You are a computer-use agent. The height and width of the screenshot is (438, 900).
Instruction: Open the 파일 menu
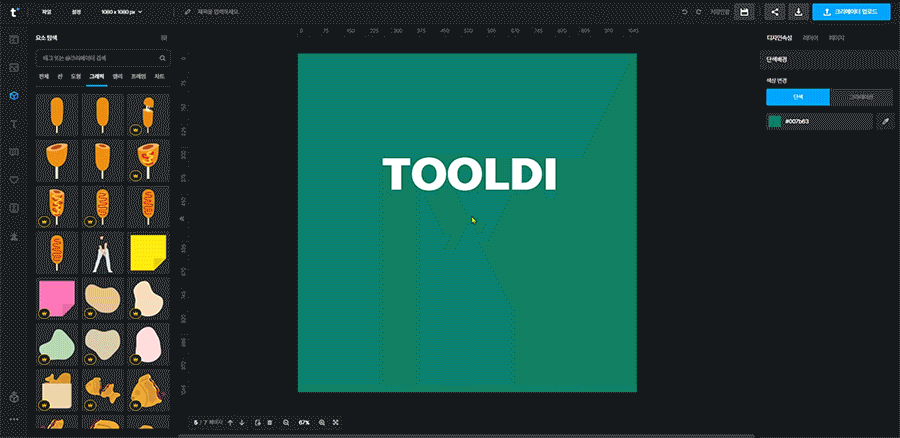point(46,12)
